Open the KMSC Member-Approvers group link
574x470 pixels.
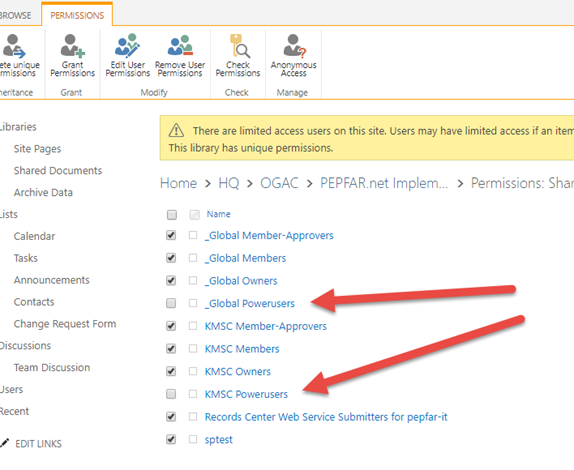pos(266,326)
